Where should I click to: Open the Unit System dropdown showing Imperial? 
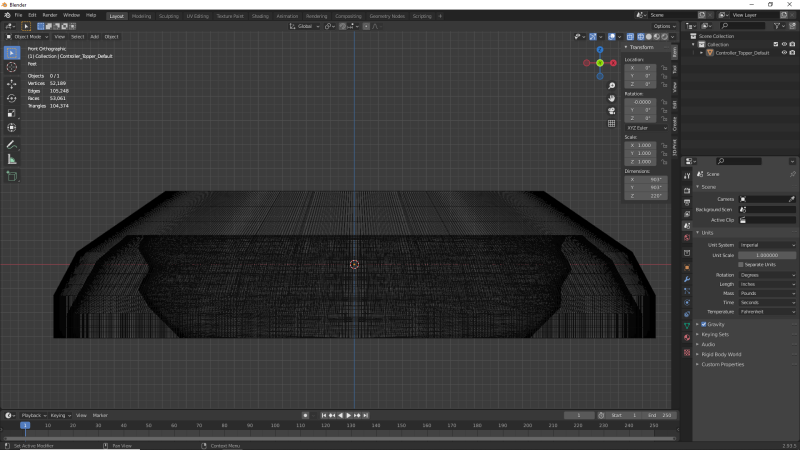767,245
